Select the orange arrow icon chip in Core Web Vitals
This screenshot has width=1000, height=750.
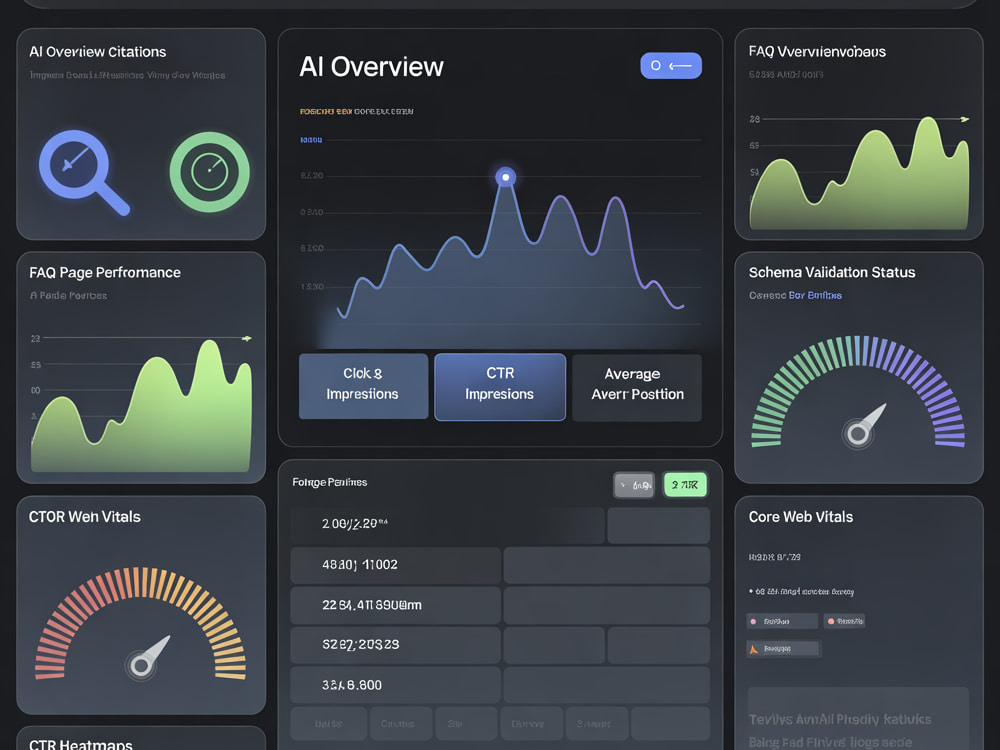click(784, 649)
